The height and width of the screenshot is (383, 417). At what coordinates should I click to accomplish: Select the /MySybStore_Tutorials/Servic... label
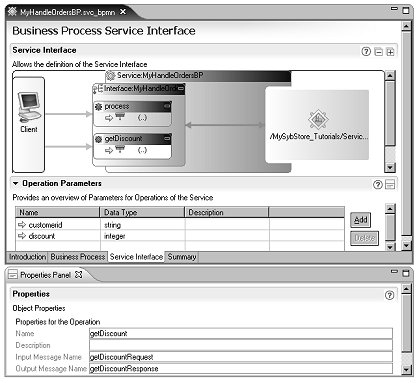[319, 136]
